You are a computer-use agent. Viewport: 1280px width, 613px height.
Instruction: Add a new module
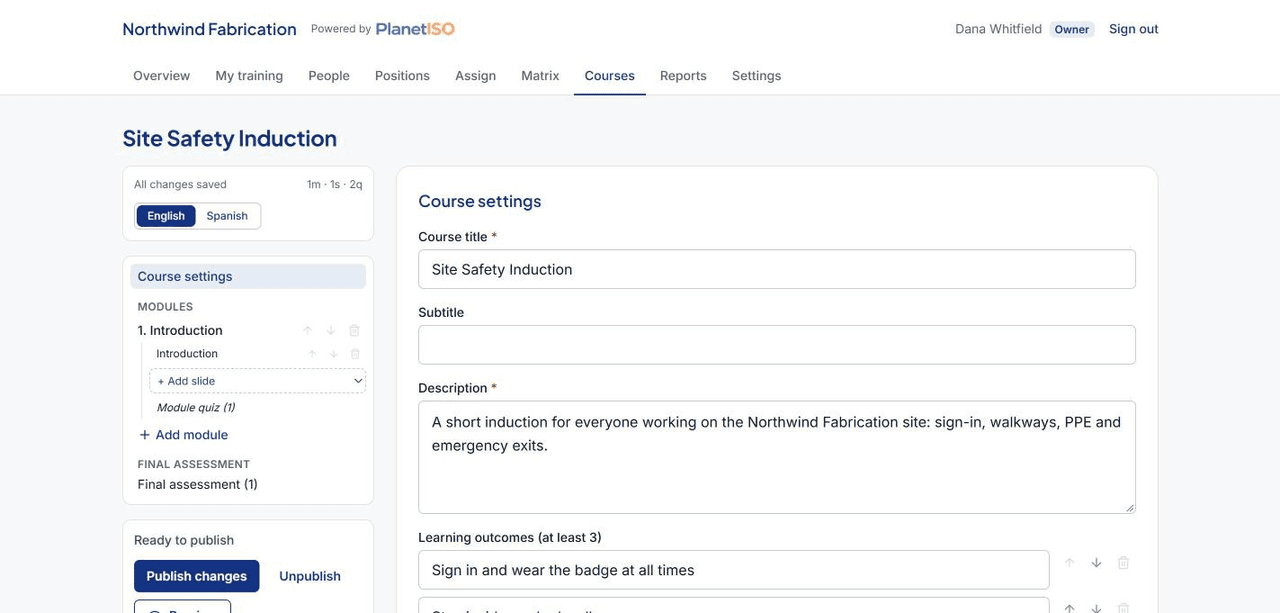pyautogui.click(x=183, y=435)
